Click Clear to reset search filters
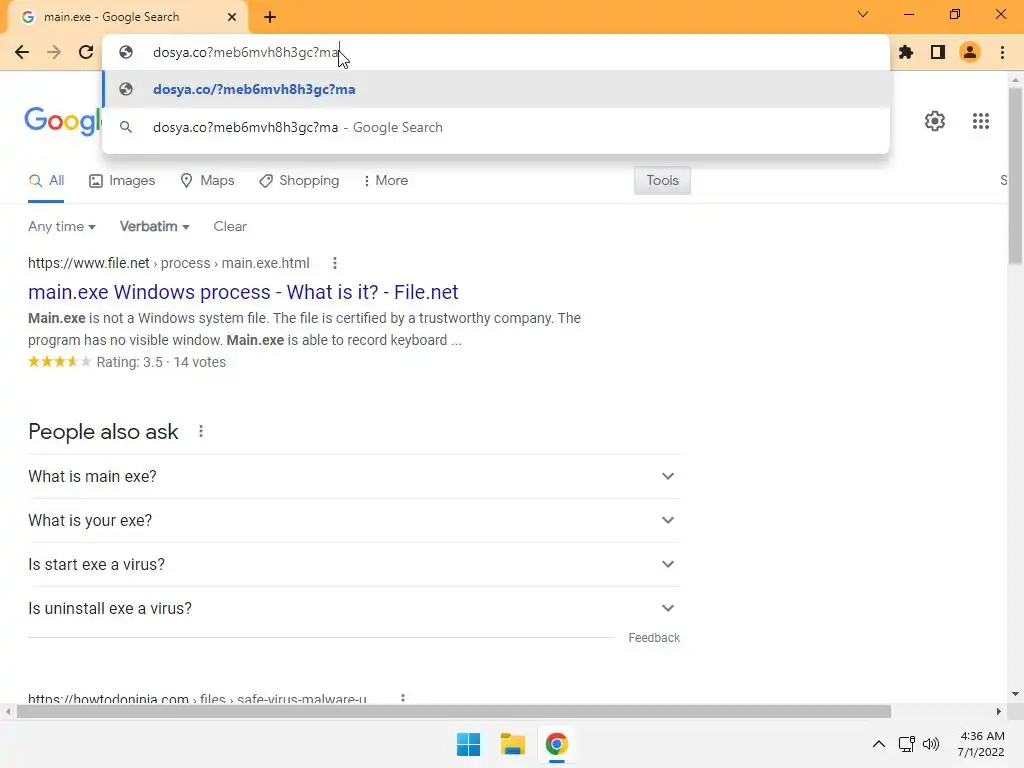The width and height of the screenshot is (1024, 768). tap(230, 227)
